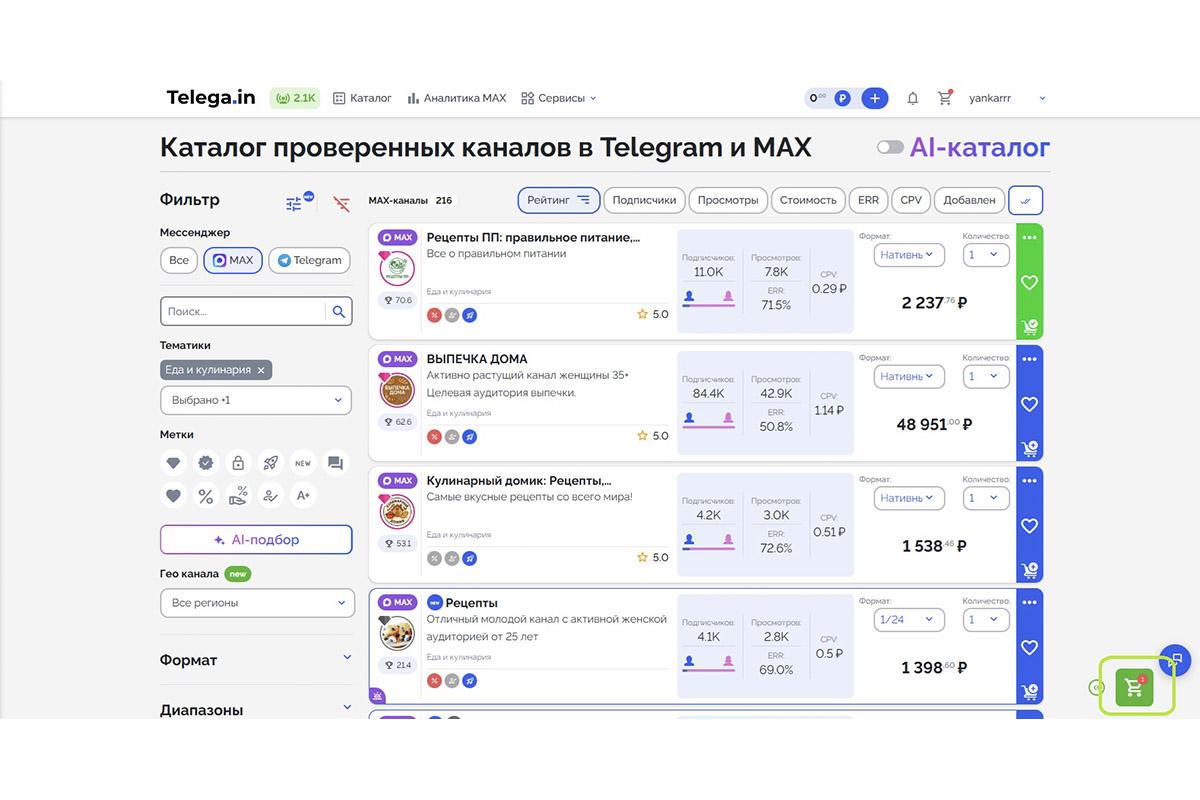This screenshot has height=800, width=1200.
Task: Sort channels by the Подписчики tab
Action: point(644,200)
